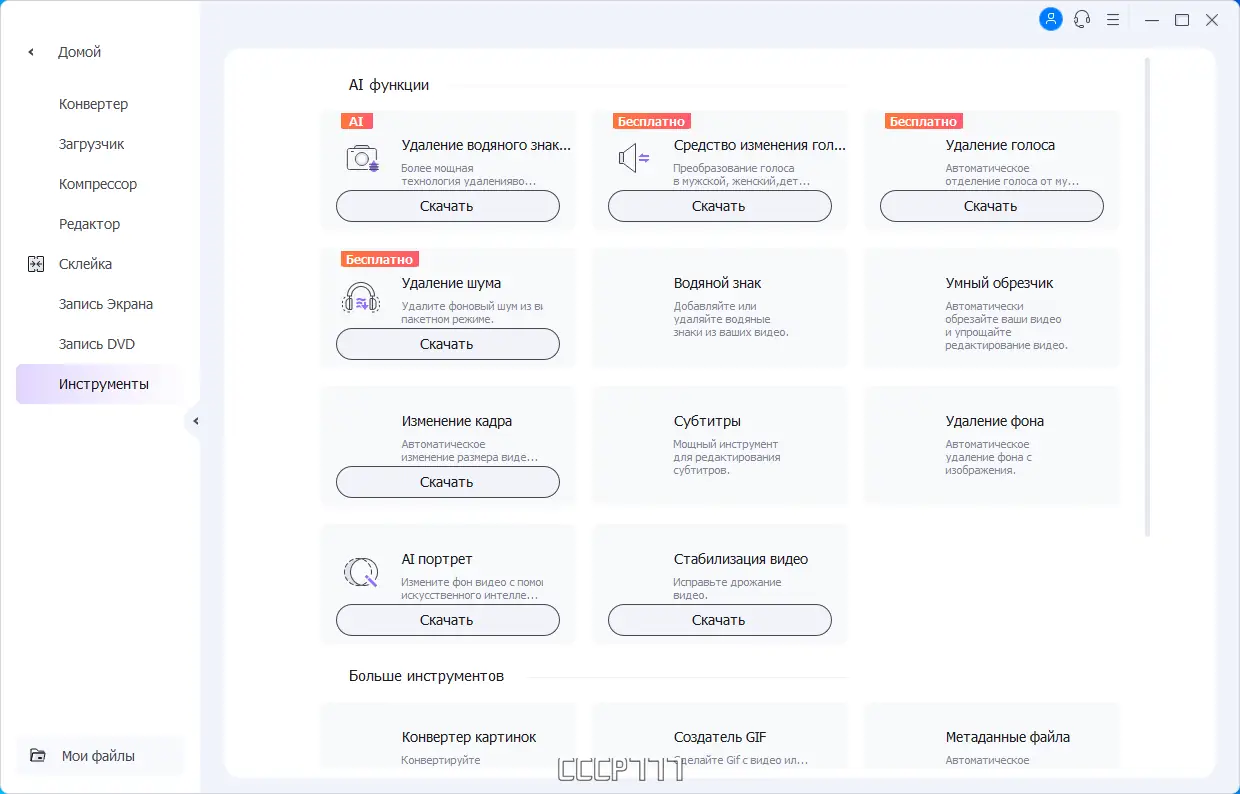
Task: Open the Субтитры tool card
Action: click(x=719, y=445)
